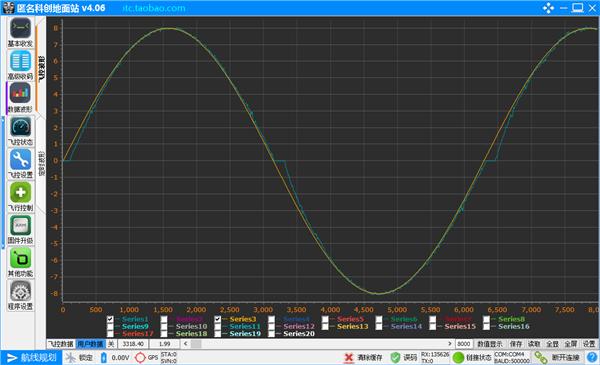The height and width of the screenshot is (365, 600).
Task: Switch to the 用户数据 tab
Action: (x=90, y=344)
